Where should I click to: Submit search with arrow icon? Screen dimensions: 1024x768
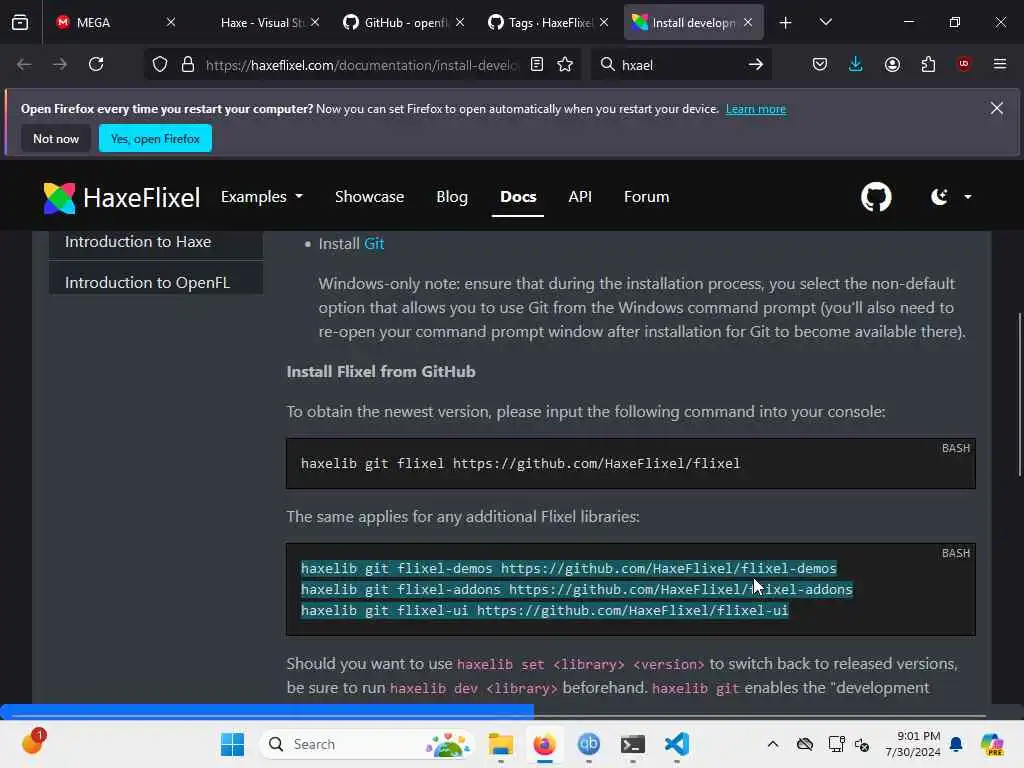point(756,64)
